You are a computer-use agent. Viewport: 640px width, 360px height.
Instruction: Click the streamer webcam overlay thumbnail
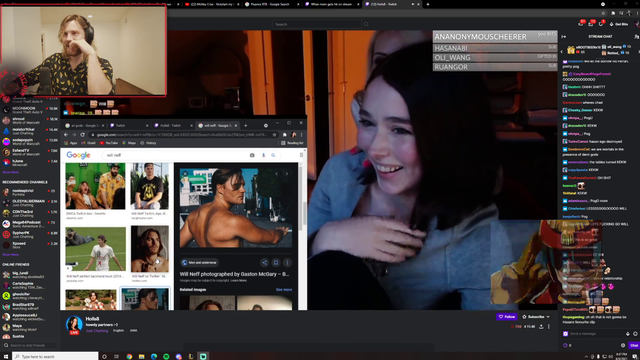83,51
